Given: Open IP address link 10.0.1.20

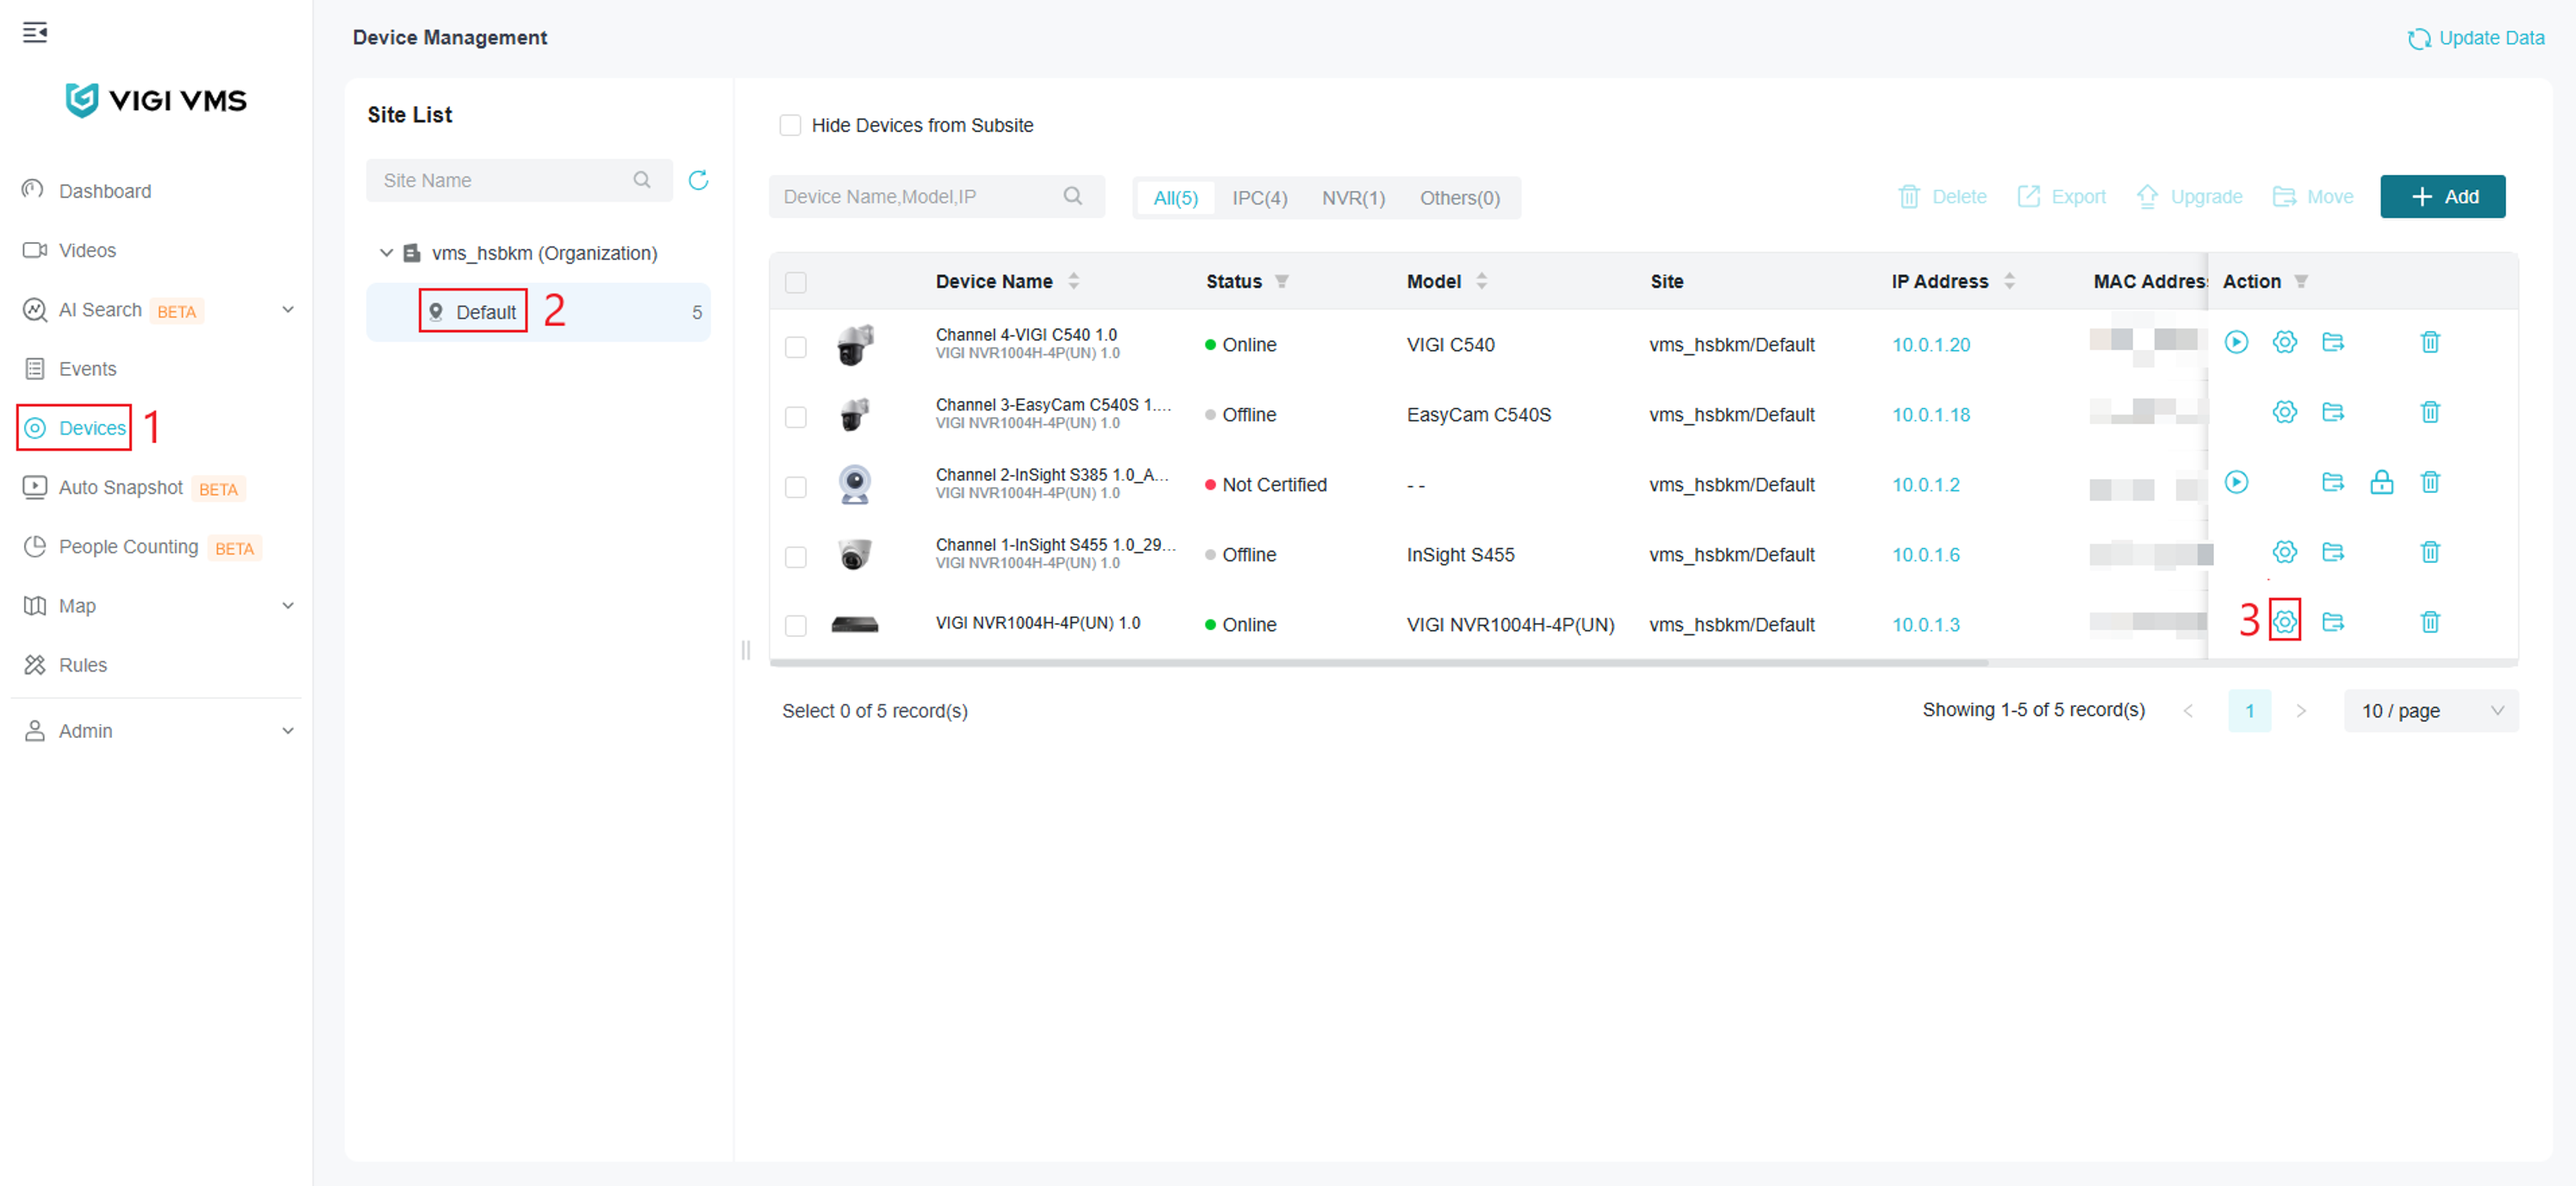Looking at the screenshot, I should point(1930,344).
